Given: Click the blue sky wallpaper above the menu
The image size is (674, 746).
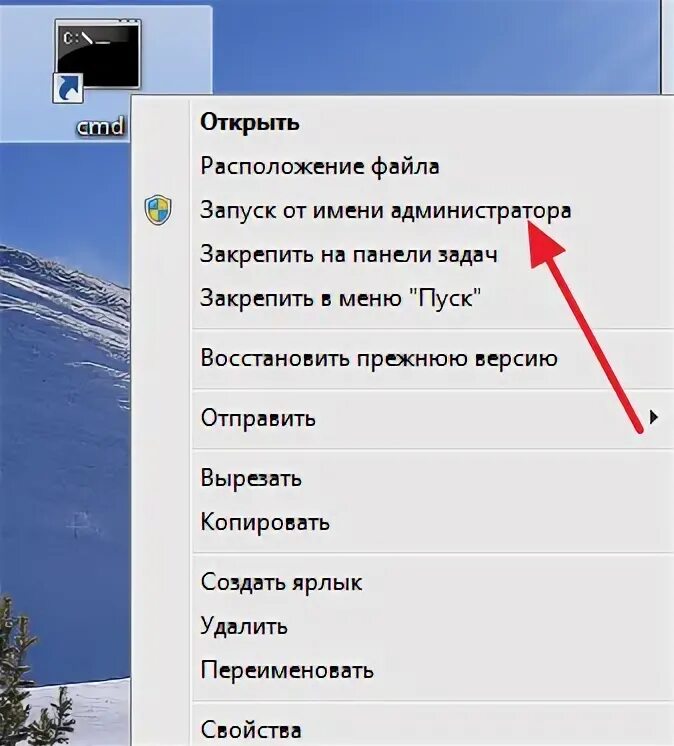Looking at the screenshot, I should 428,48.
